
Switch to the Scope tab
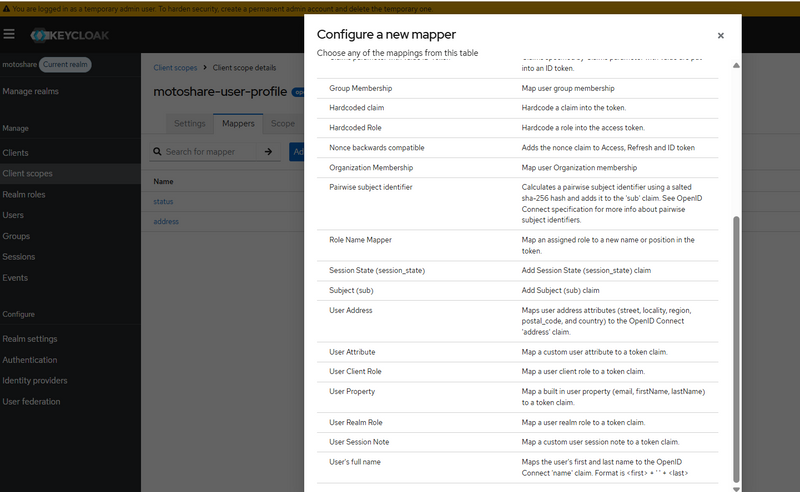[x=282, y=123]
